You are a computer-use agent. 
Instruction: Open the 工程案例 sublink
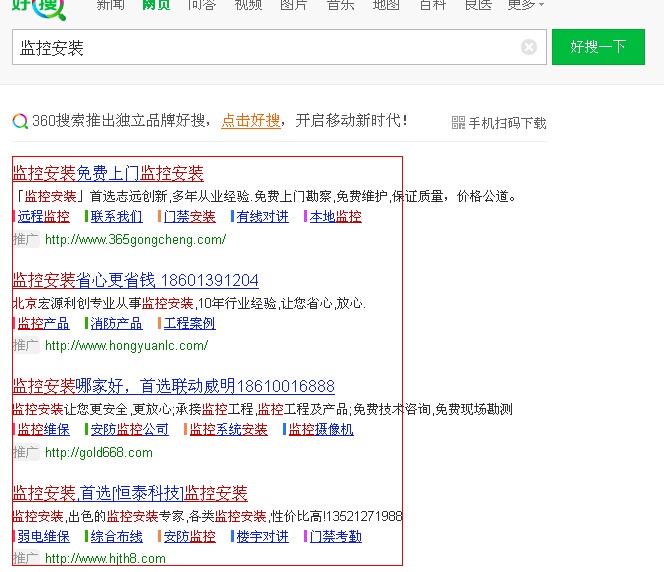pyautogui.click(x=189, y=323)
